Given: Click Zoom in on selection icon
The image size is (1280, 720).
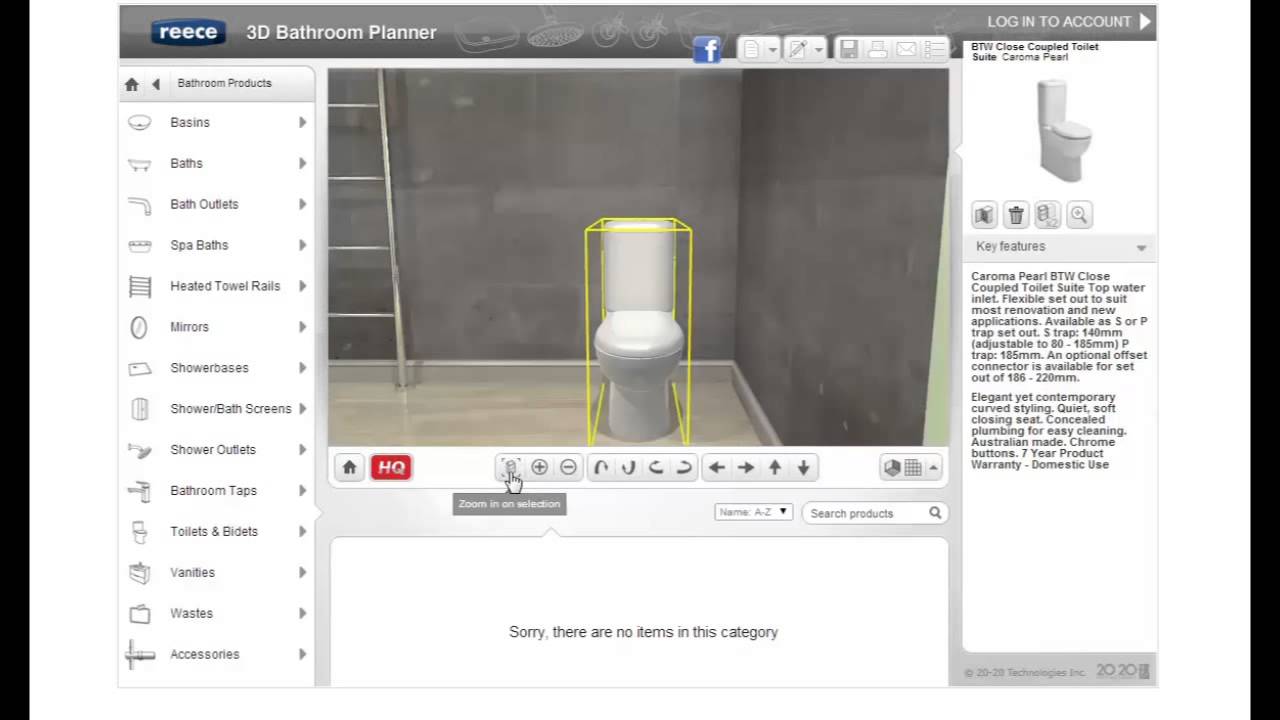Looking at the screenshot, I should [x=510, y=467].
